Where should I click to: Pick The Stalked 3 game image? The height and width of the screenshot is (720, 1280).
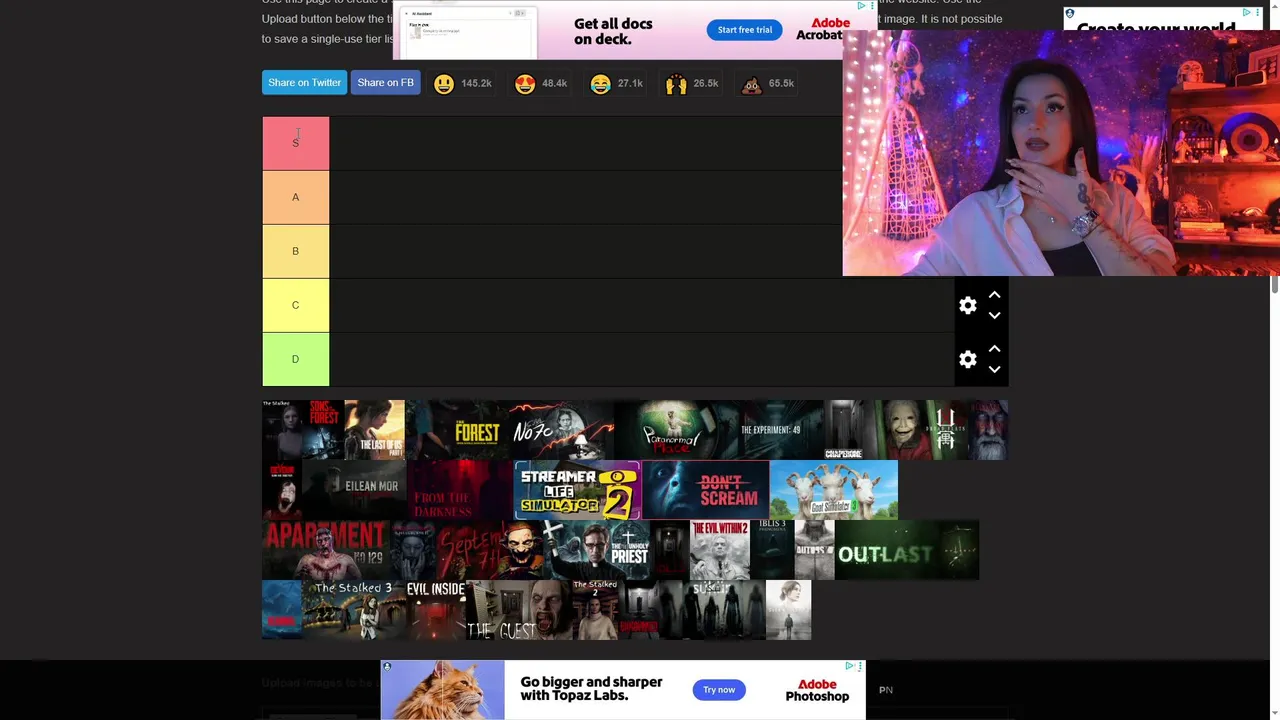coord(353,610)
